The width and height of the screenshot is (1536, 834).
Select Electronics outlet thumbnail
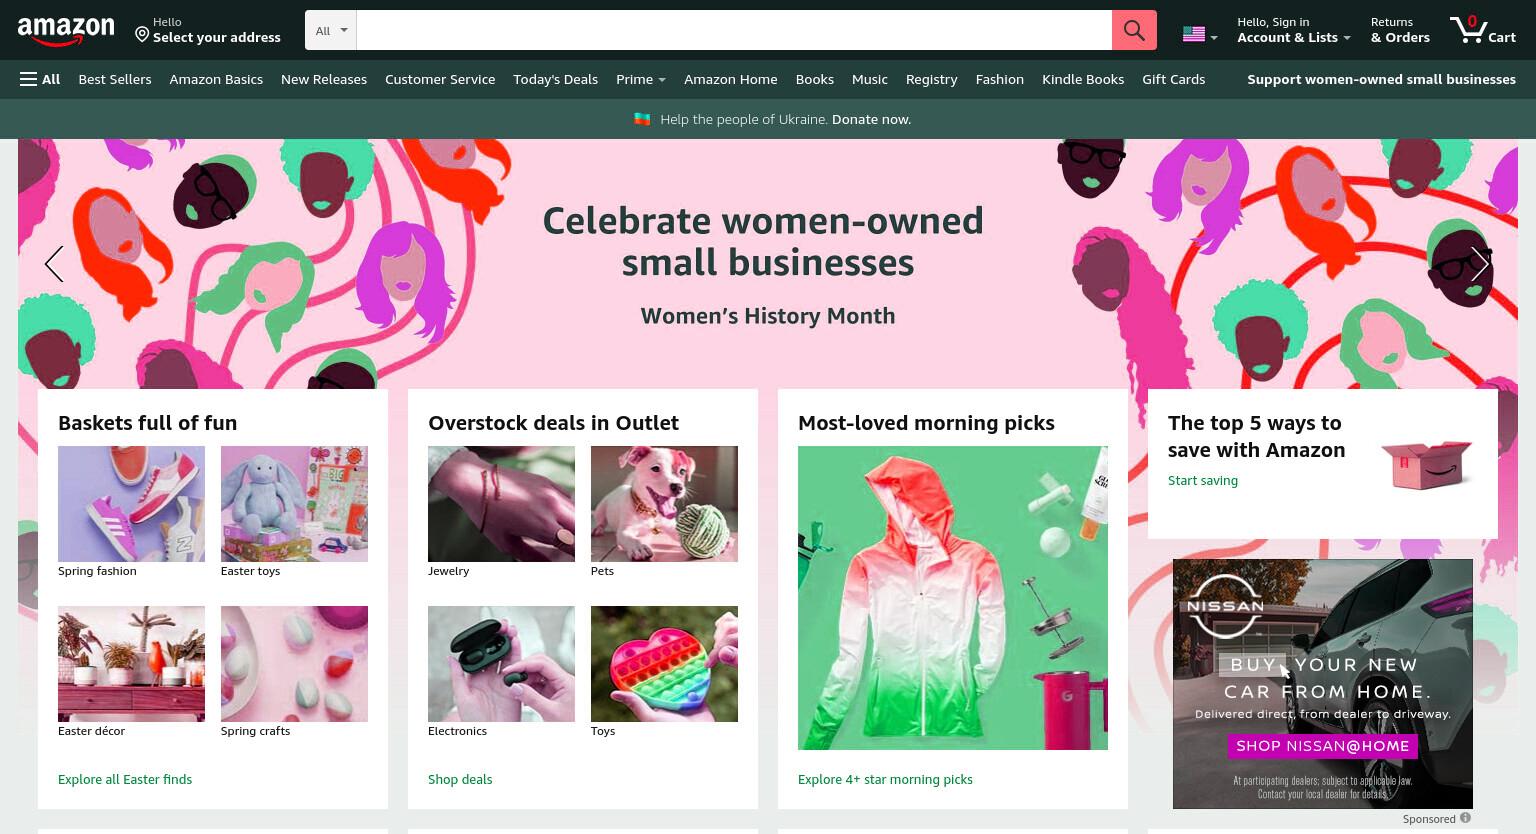point(501,664)
